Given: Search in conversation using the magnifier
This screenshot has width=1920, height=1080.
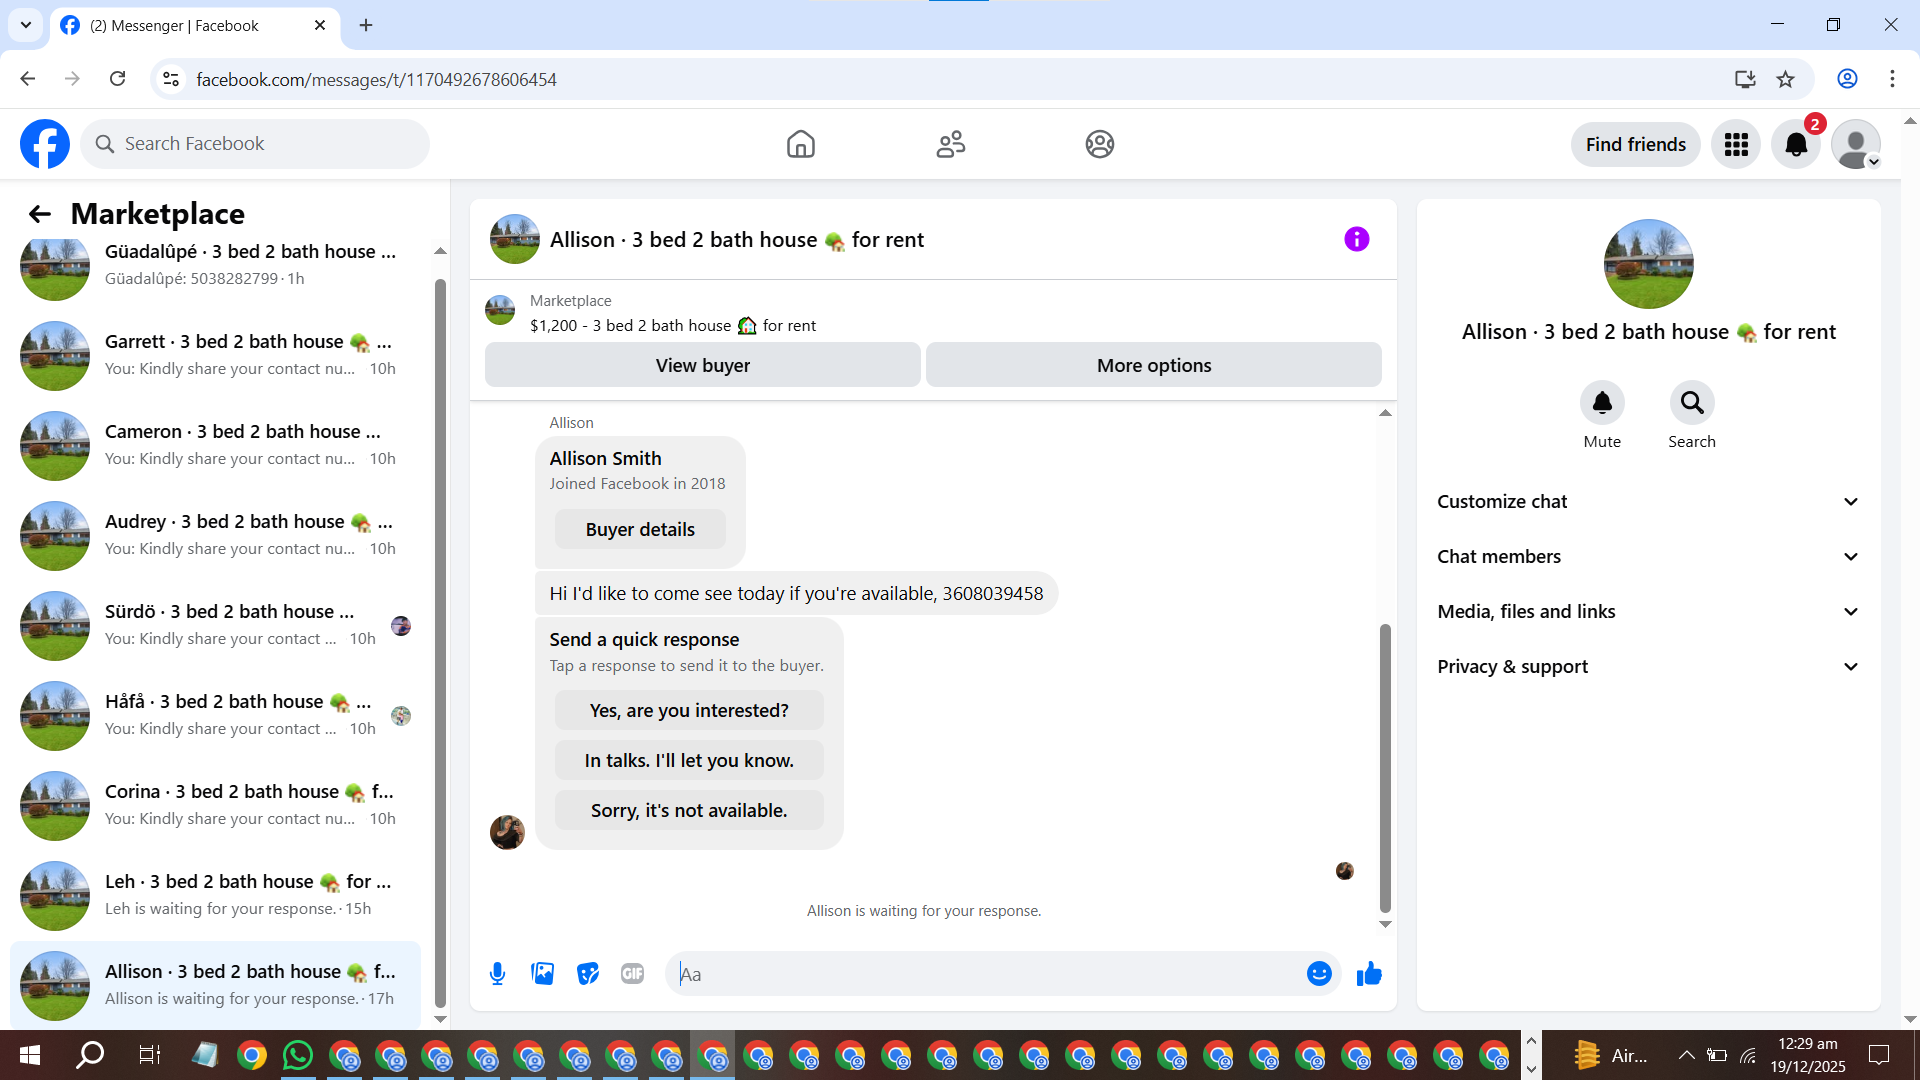Looking at the screenshot, I should coord(1691,403).
